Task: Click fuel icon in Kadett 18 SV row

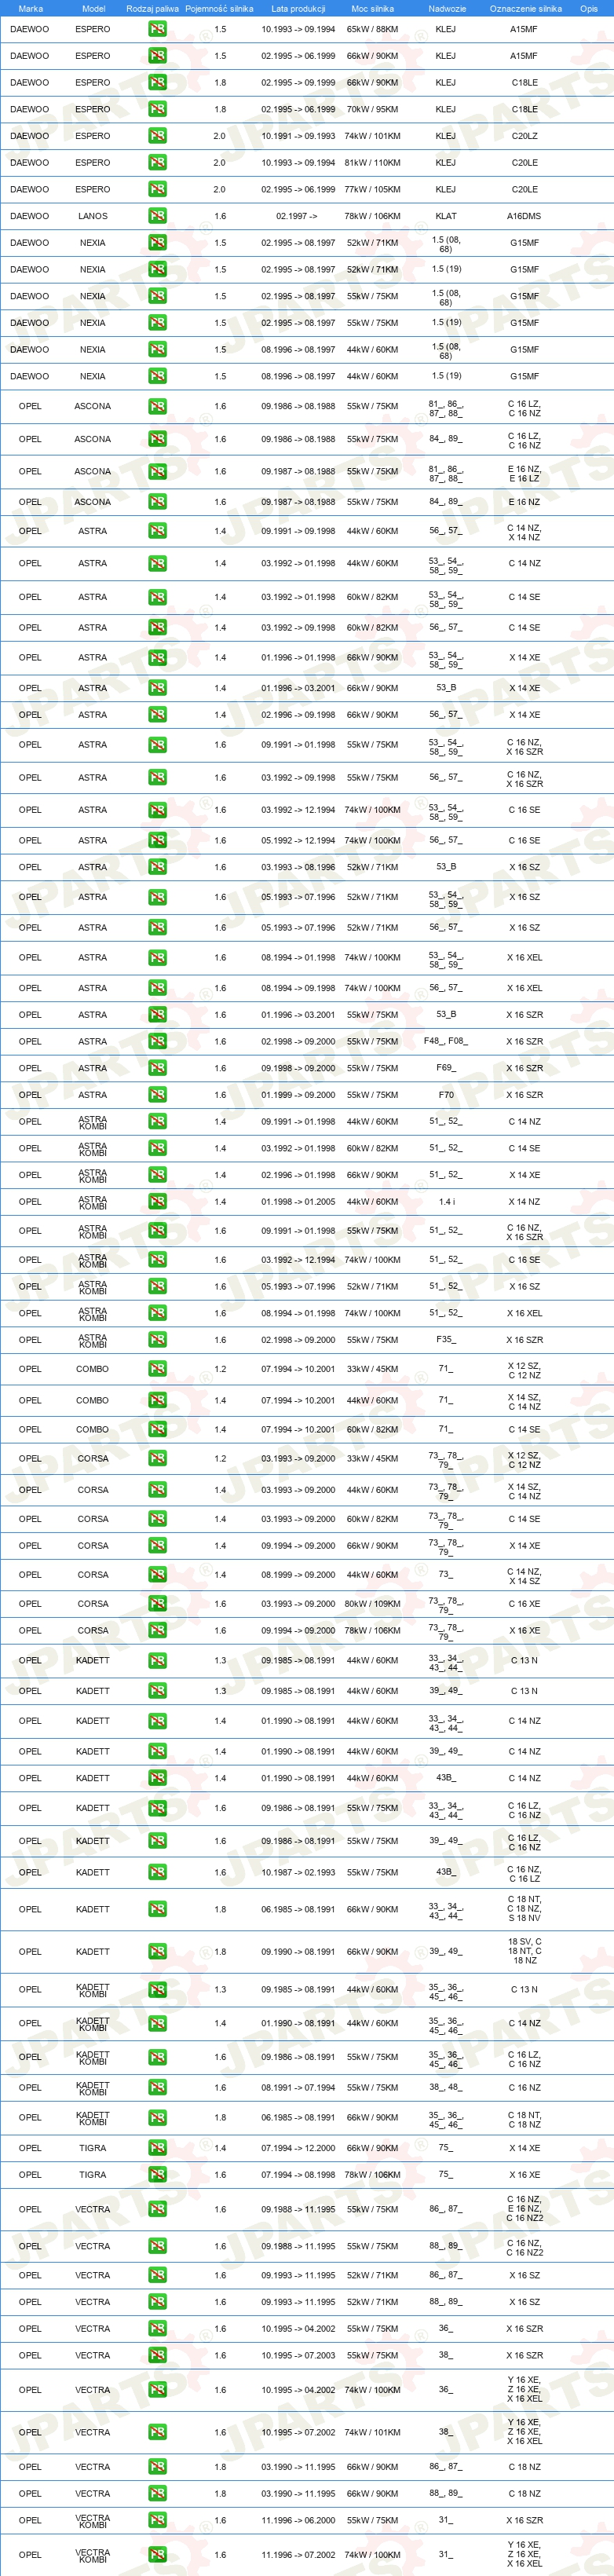Action: pos(157,1952)
